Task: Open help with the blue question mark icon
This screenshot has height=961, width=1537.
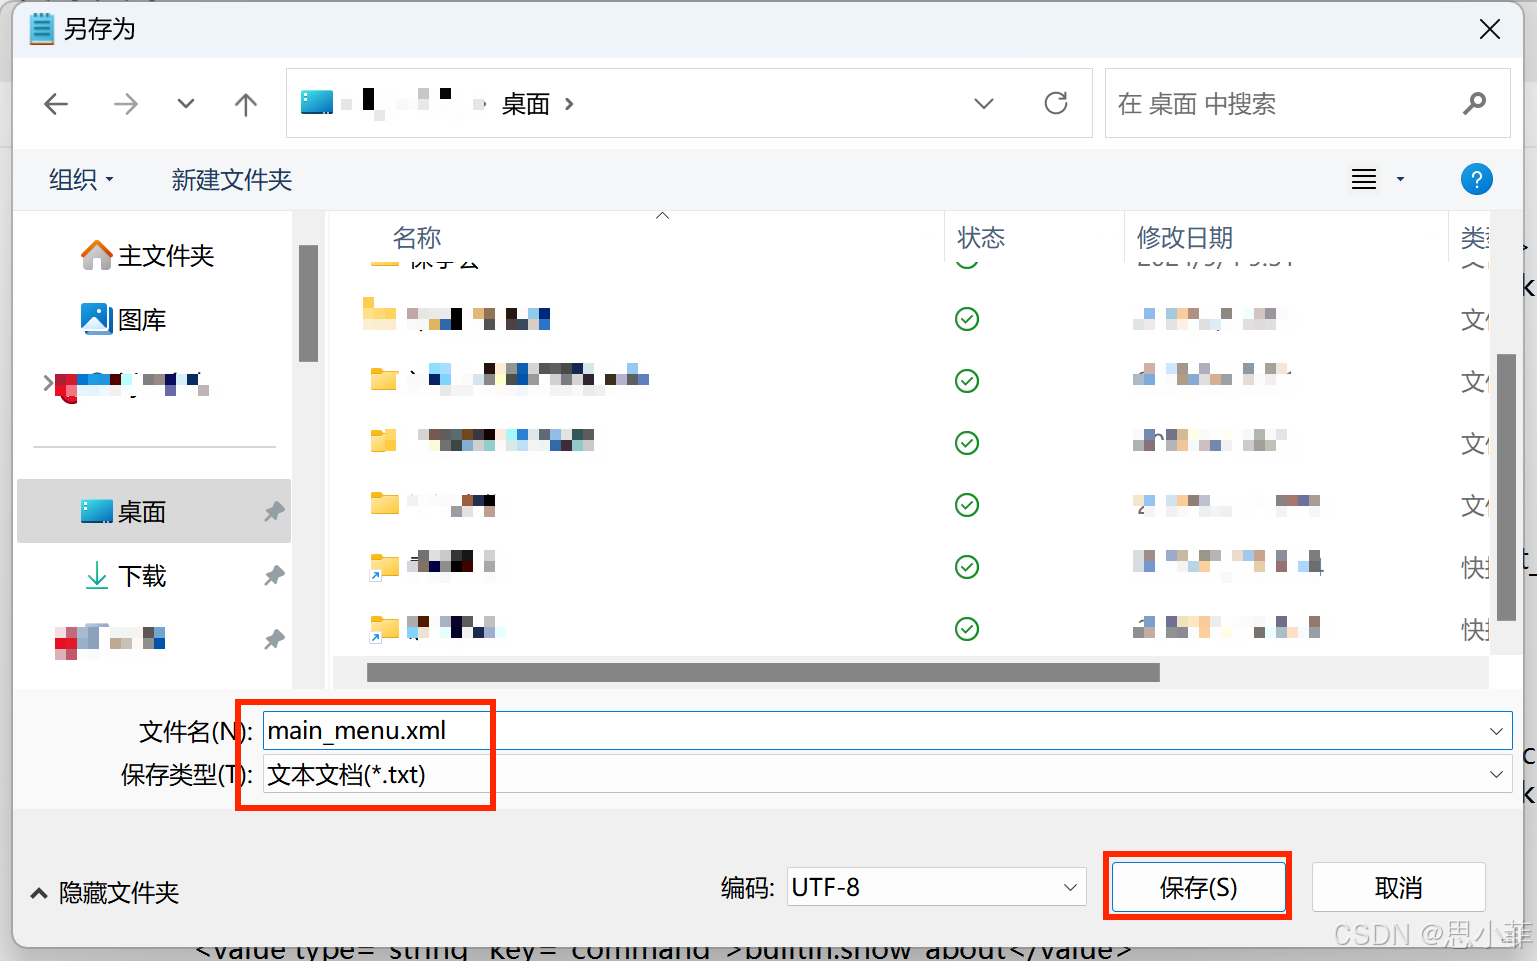Action: tap(1476, 179)
